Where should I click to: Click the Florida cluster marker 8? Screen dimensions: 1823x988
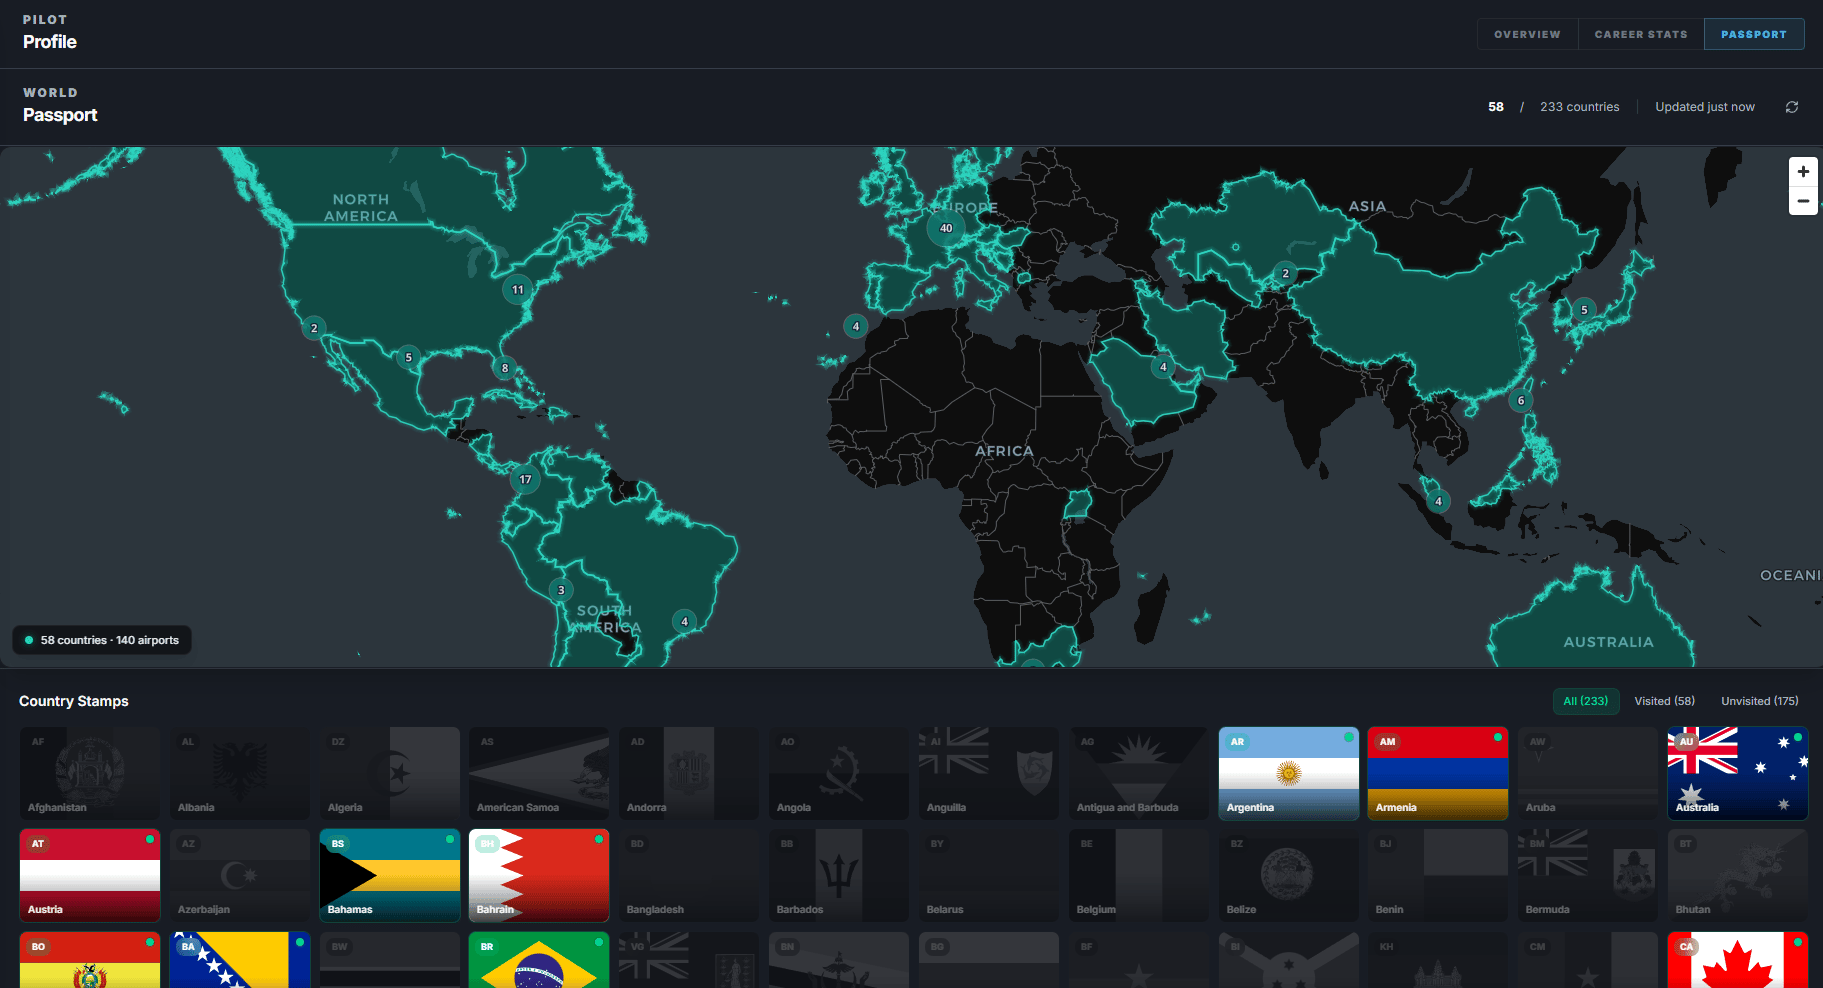[505, 368]
